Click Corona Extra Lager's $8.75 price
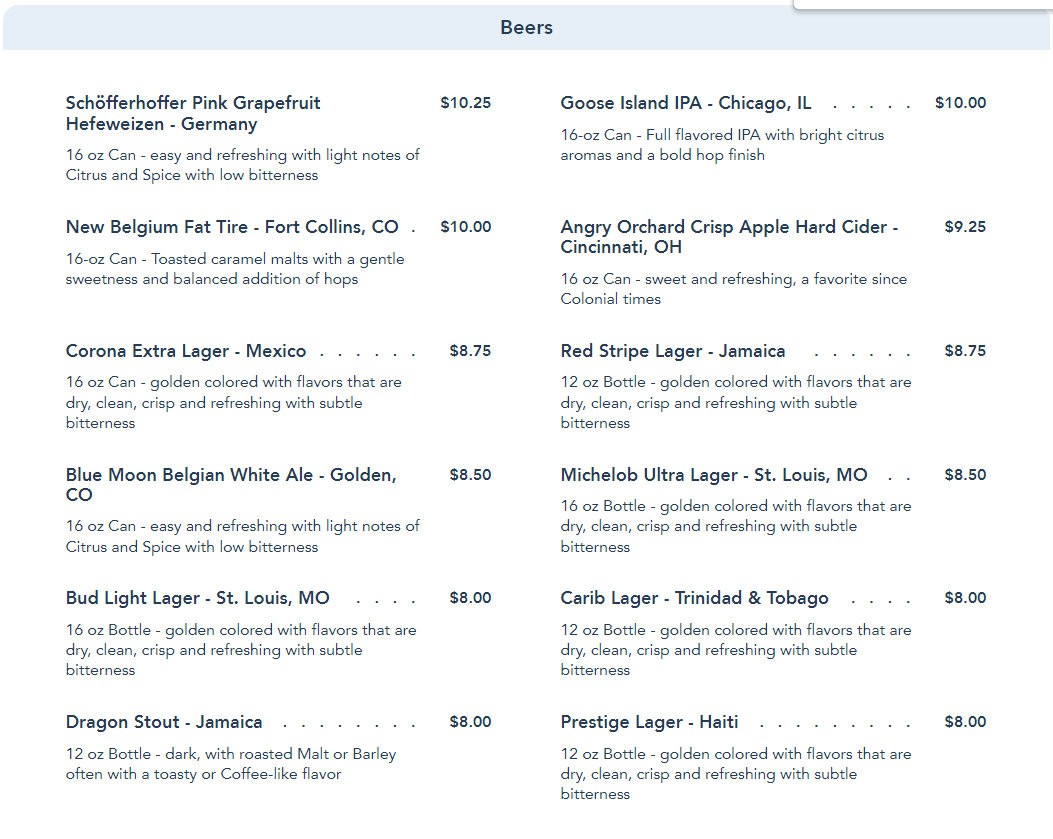The image size is (1053, 839). pyautogui.click(x=470, y=351)
